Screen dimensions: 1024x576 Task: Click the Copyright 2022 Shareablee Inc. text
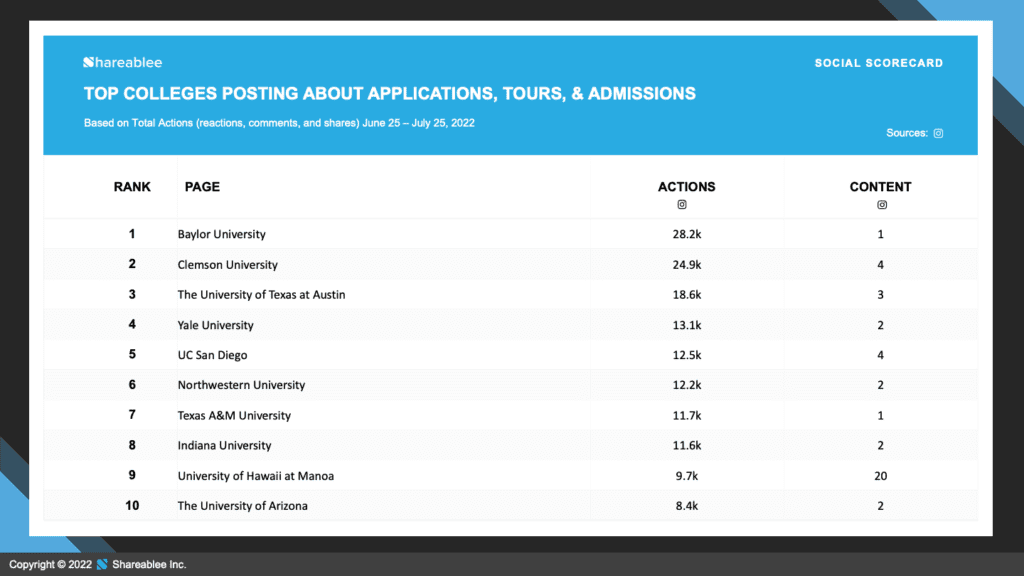coord(98,565)
